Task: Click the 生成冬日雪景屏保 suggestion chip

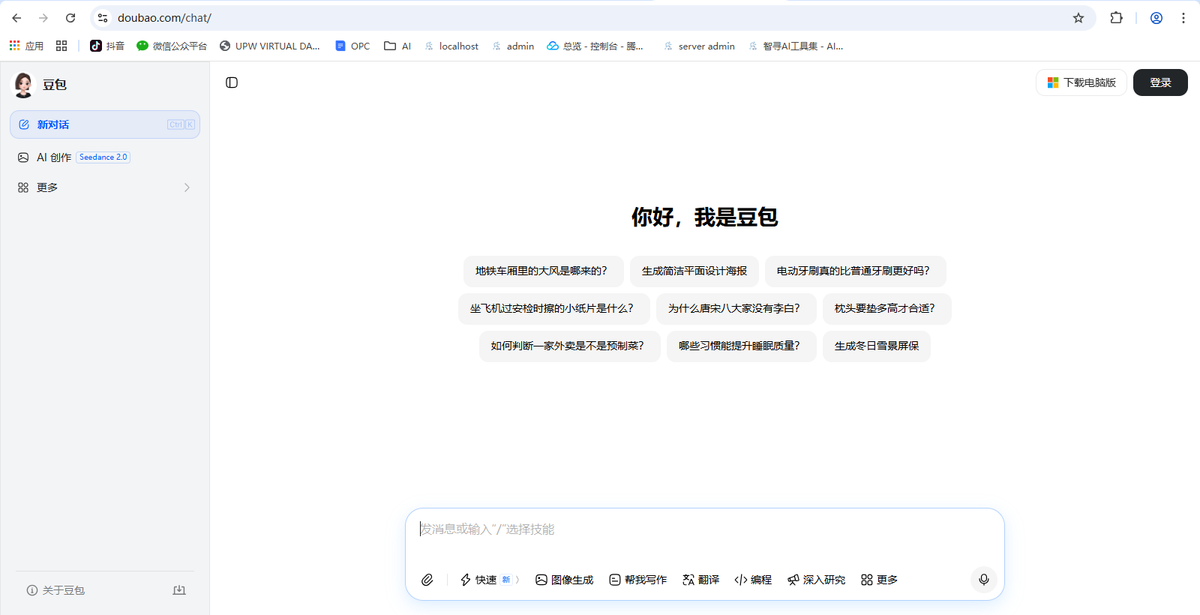Action: 876,346
